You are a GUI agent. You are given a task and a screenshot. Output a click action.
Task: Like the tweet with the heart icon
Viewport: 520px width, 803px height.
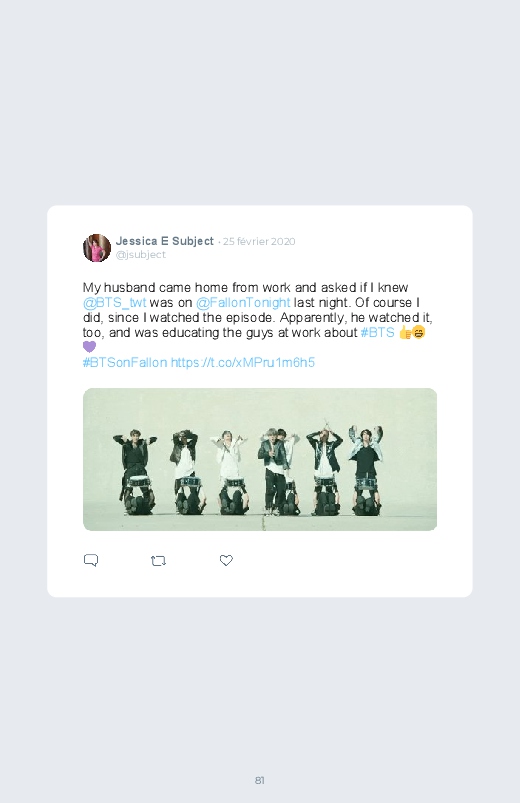[226, 560]
